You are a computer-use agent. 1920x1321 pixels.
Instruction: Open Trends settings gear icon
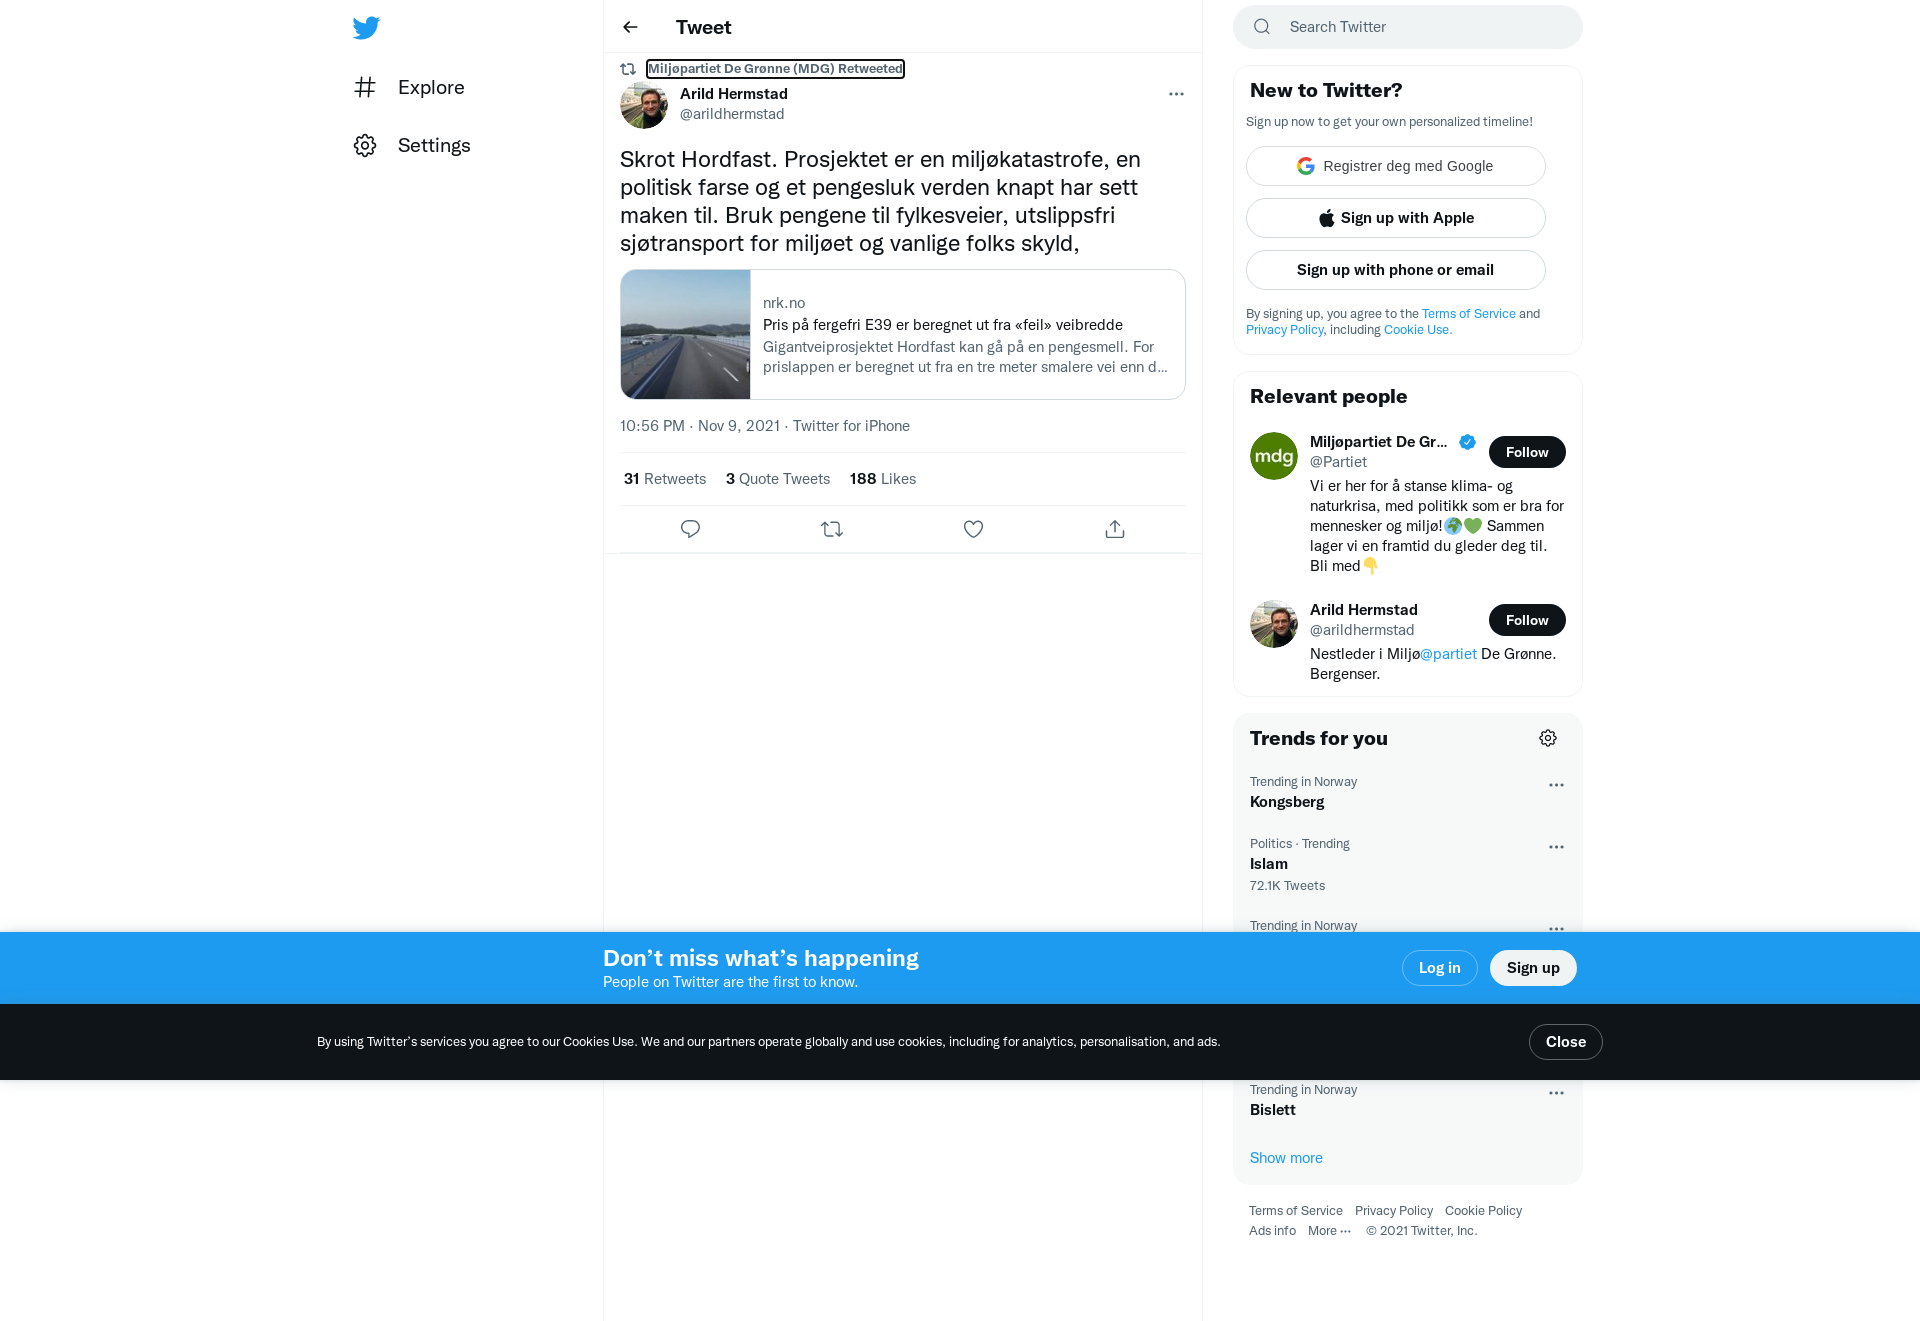1548,738
